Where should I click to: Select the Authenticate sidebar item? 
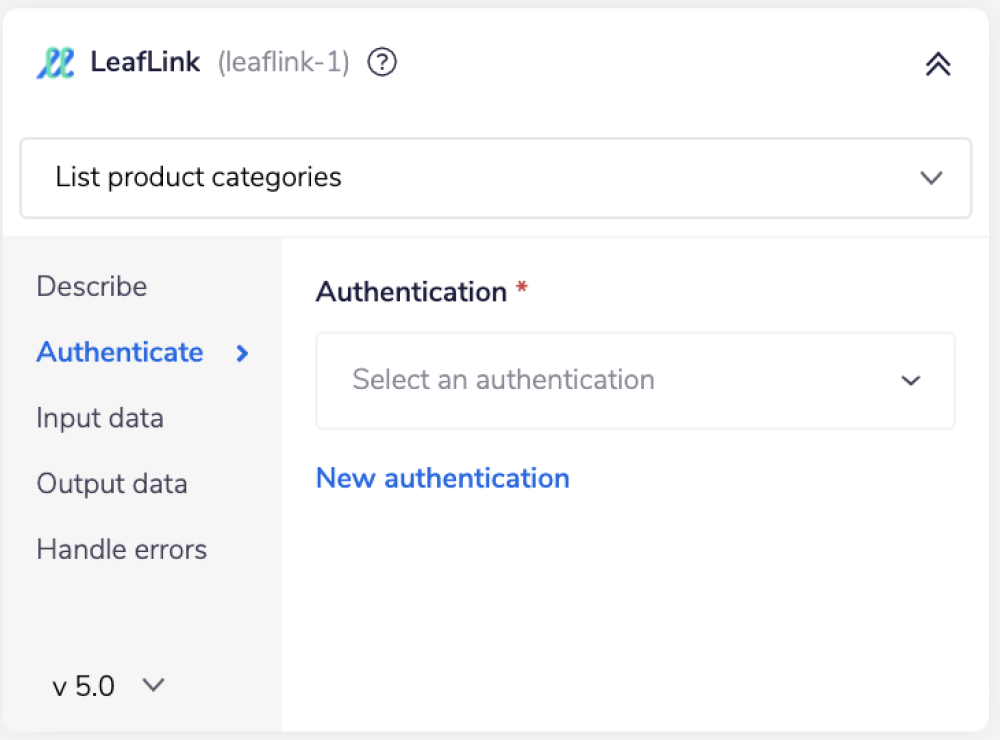point(119,352)
